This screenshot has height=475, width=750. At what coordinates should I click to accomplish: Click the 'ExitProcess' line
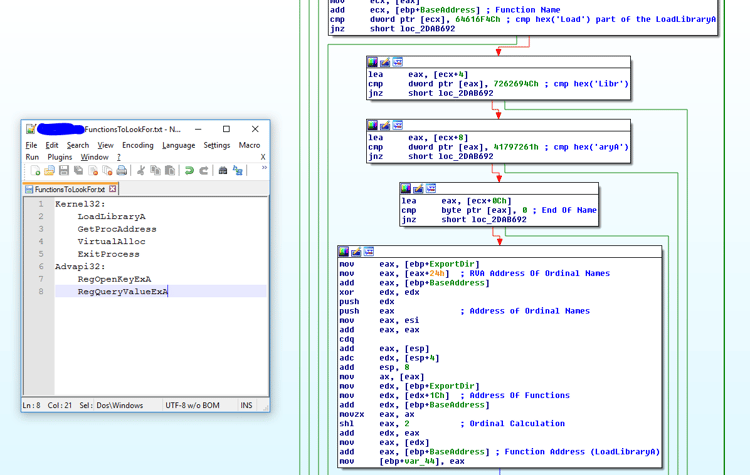[109, 254]
